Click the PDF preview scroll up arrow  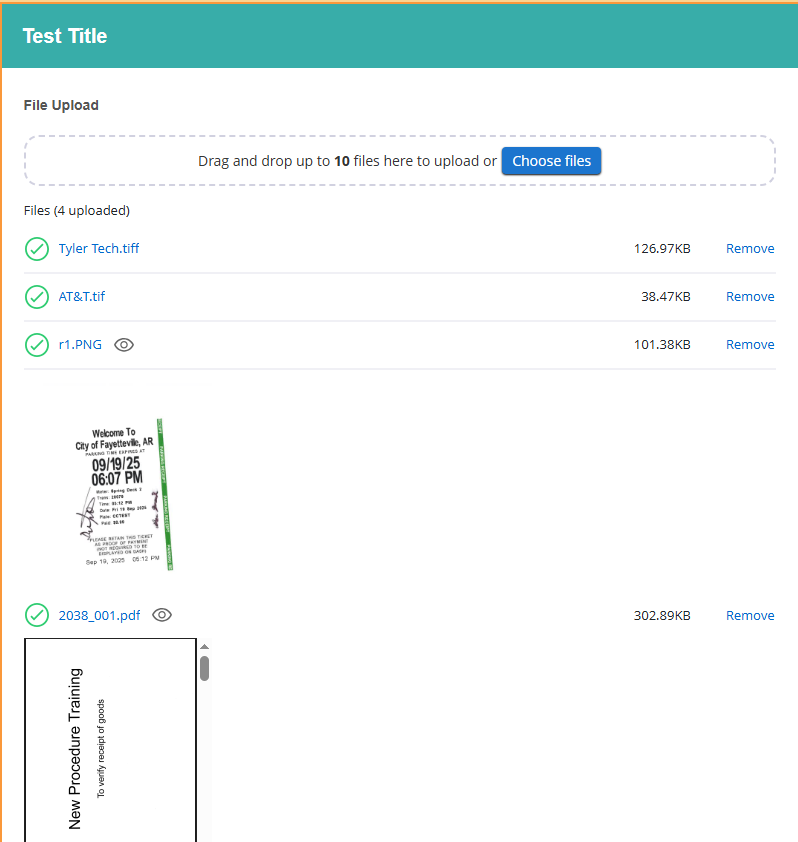205,647
